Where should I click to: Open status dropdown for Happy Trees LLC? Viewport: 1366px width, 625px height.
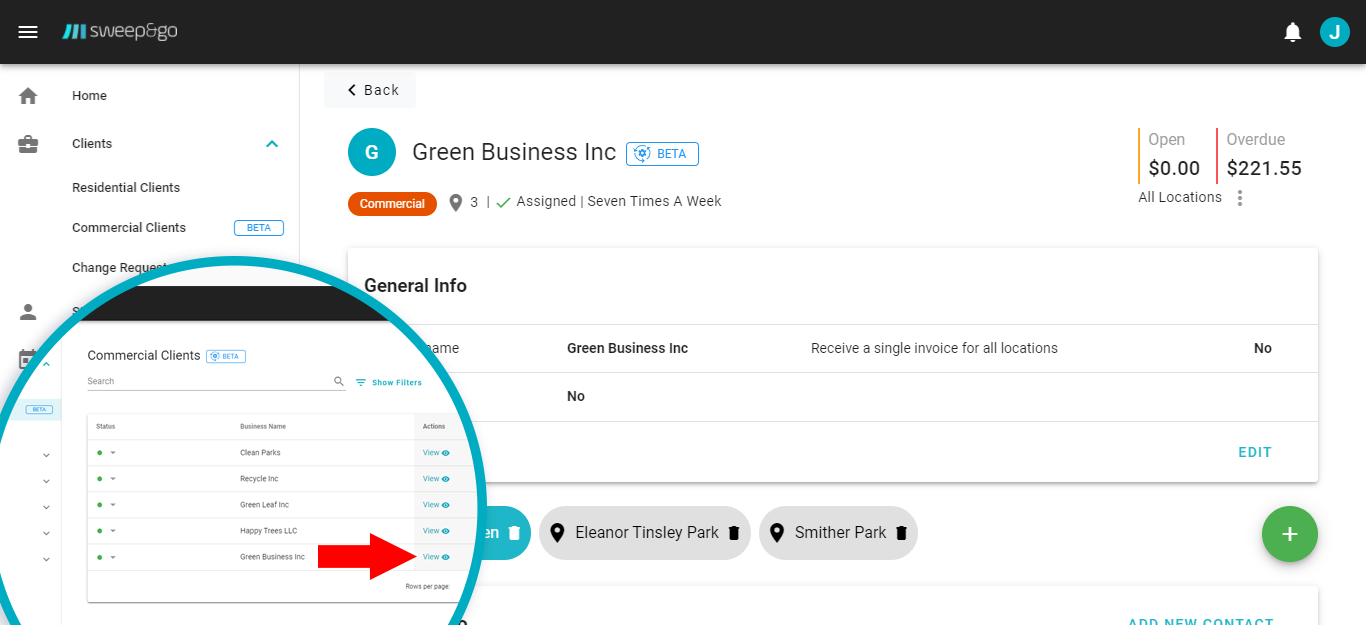(x=113, y=531)
